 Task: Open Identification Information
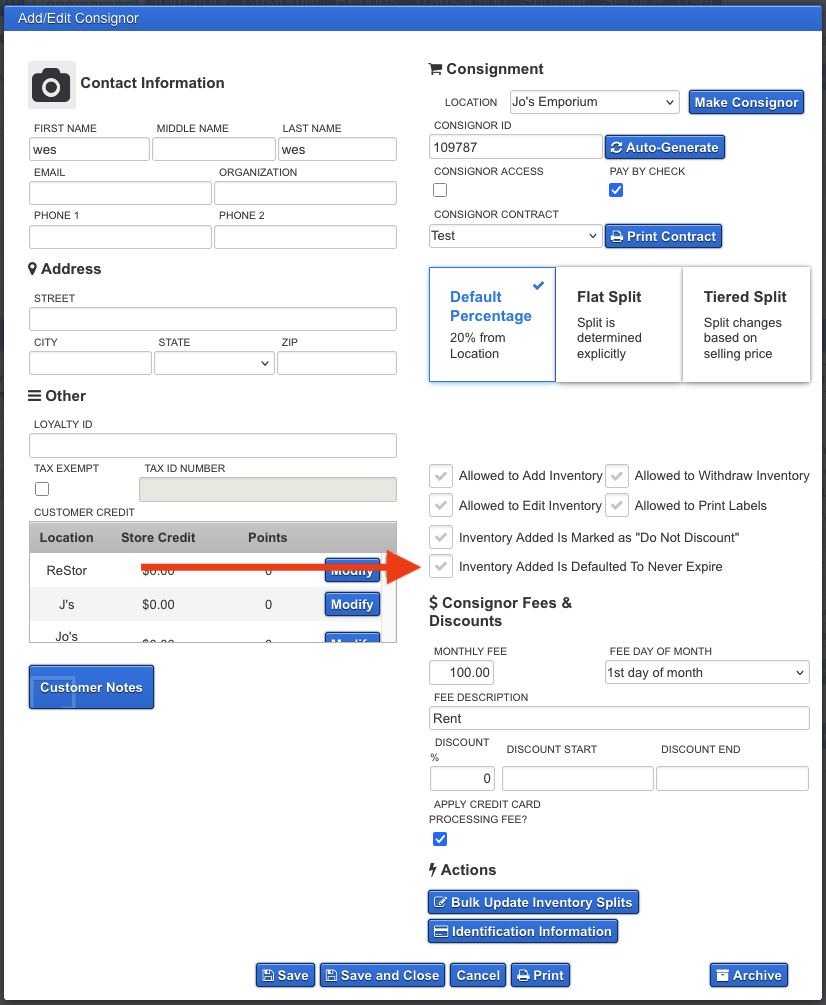pos(522,931)
